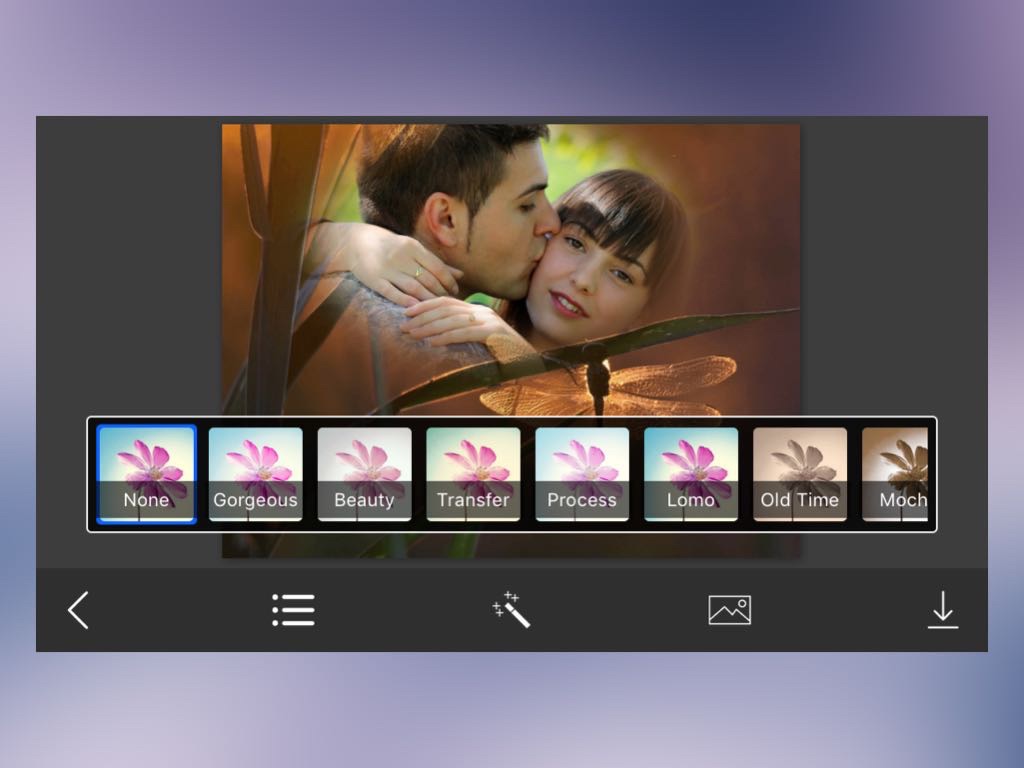Viewport: 1024px width, 768px height.
Task: Choose the Transfer filter
Action: pos(473,474)
